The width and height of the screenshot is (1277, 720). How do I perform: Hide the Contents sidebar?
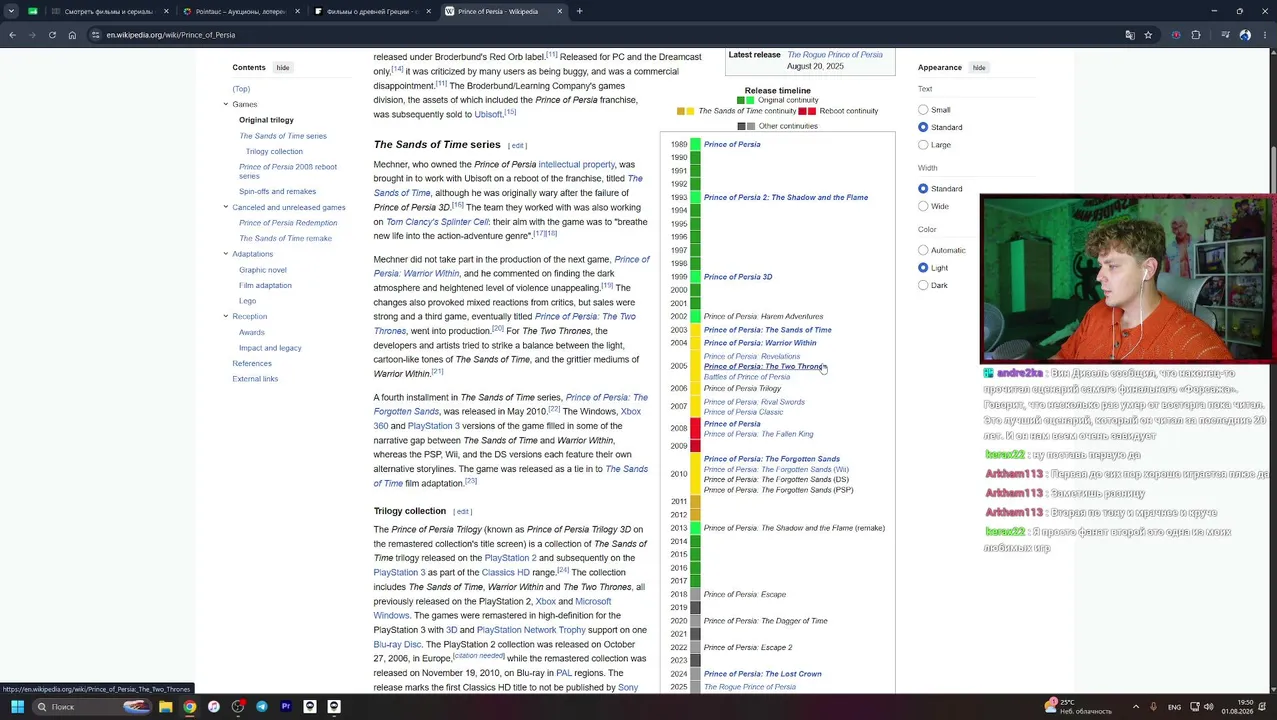pyautogui.click(x=283, y=68)
